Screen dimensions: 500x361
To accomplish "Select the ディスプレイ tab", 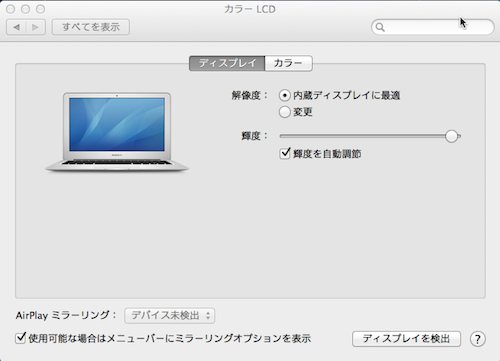I will coord(227,63).
